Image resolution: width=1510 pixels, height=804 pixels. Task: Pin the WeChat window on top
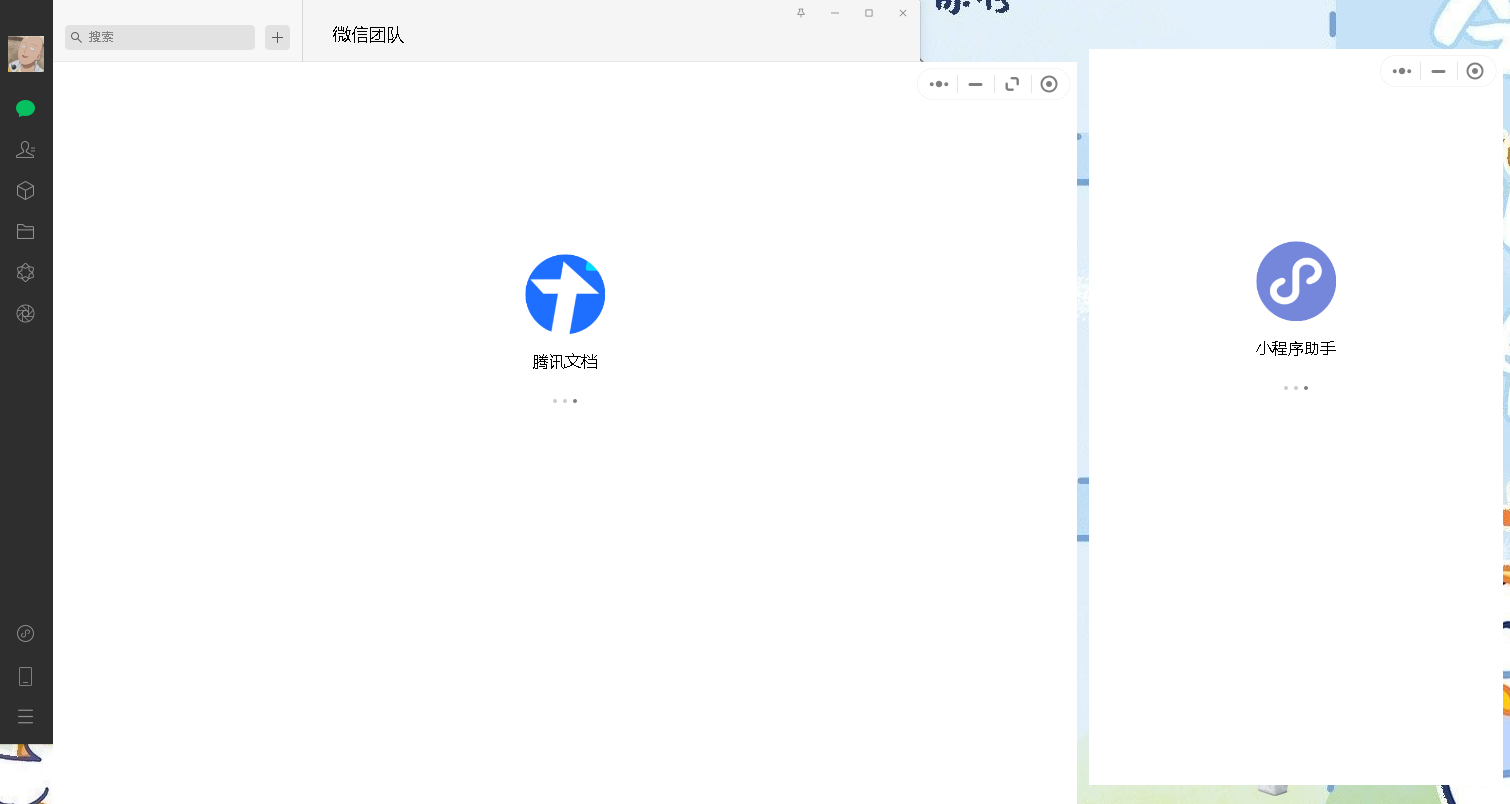[801, 13]
